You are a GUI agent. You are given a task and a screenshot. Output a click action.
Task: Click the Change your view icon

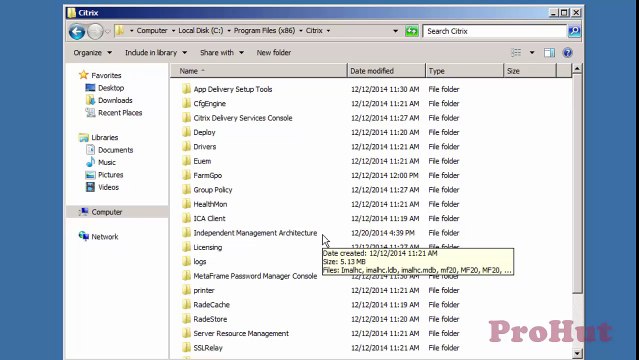(x=516, y=53)
